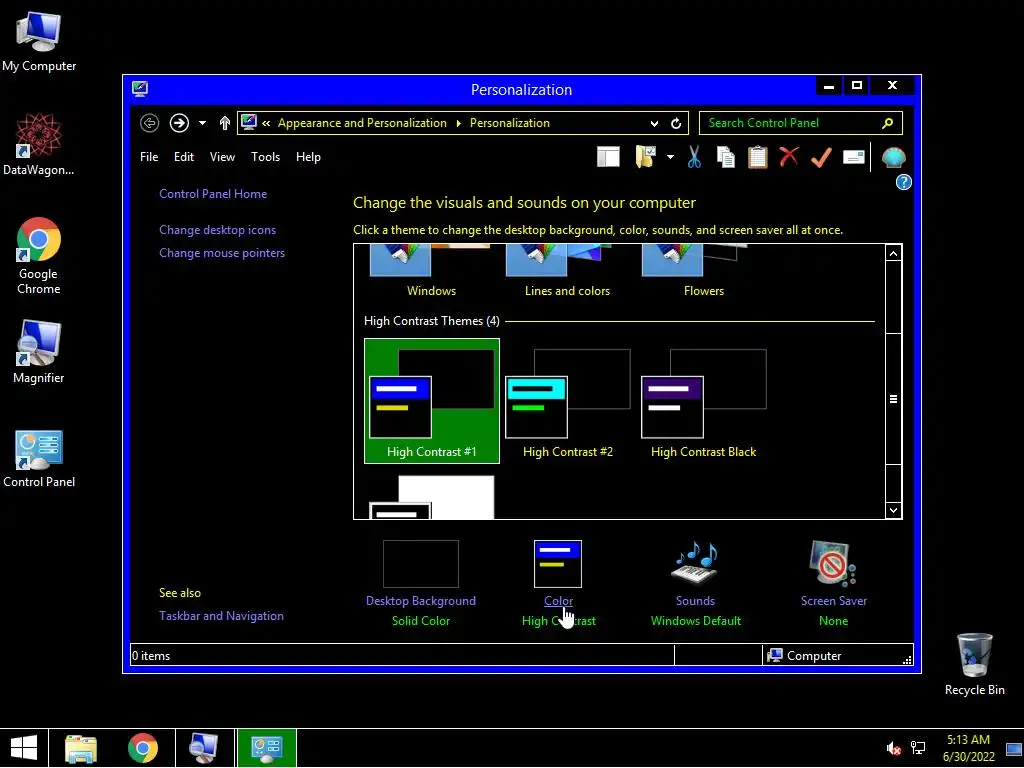This screenshot has height=768, width=1024.
Task: Open the Help menu
Action: click(x=308, y=157)
